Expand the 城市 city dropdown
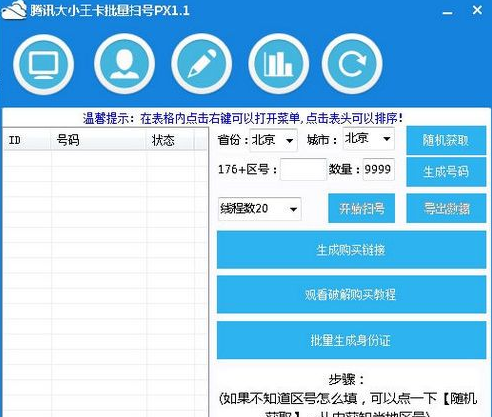 (369, 138)
